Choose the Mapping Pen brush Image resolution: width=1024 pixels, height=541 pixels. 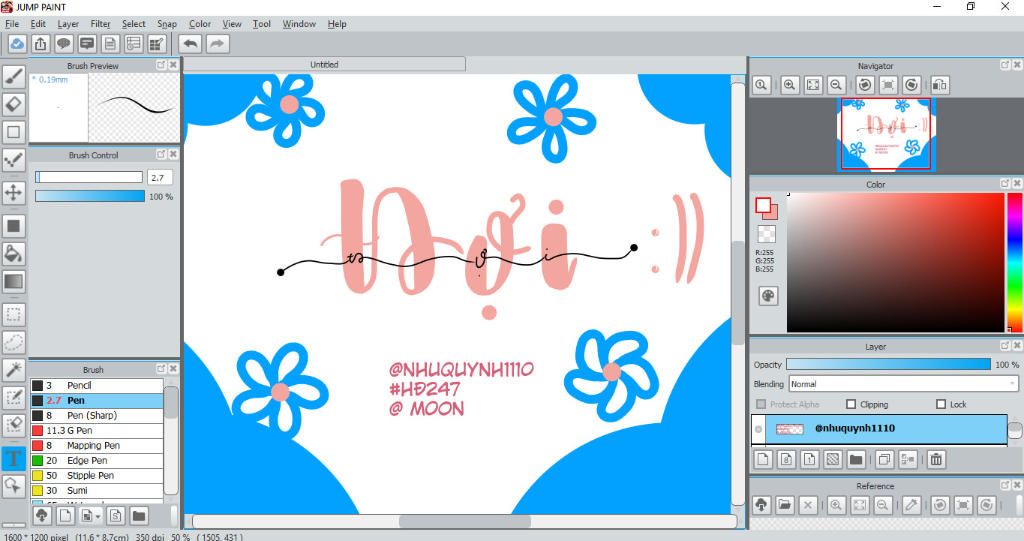pyautogui.click(x=97, y=446)
